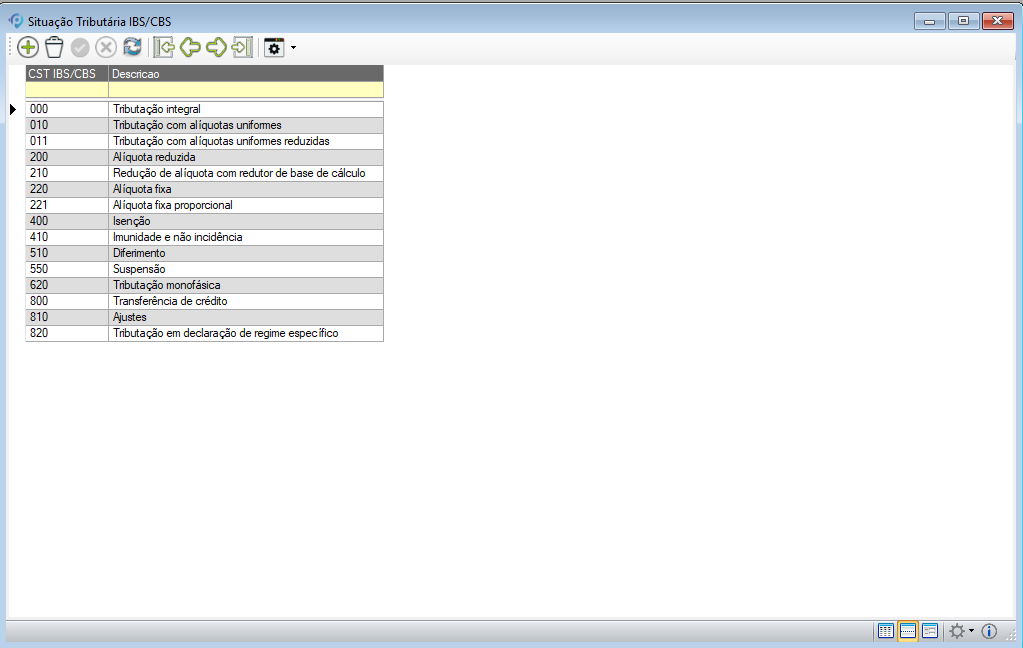Select row Alíquota fixa
Viewport: 1023px width, 648px height.
[204, 189]
